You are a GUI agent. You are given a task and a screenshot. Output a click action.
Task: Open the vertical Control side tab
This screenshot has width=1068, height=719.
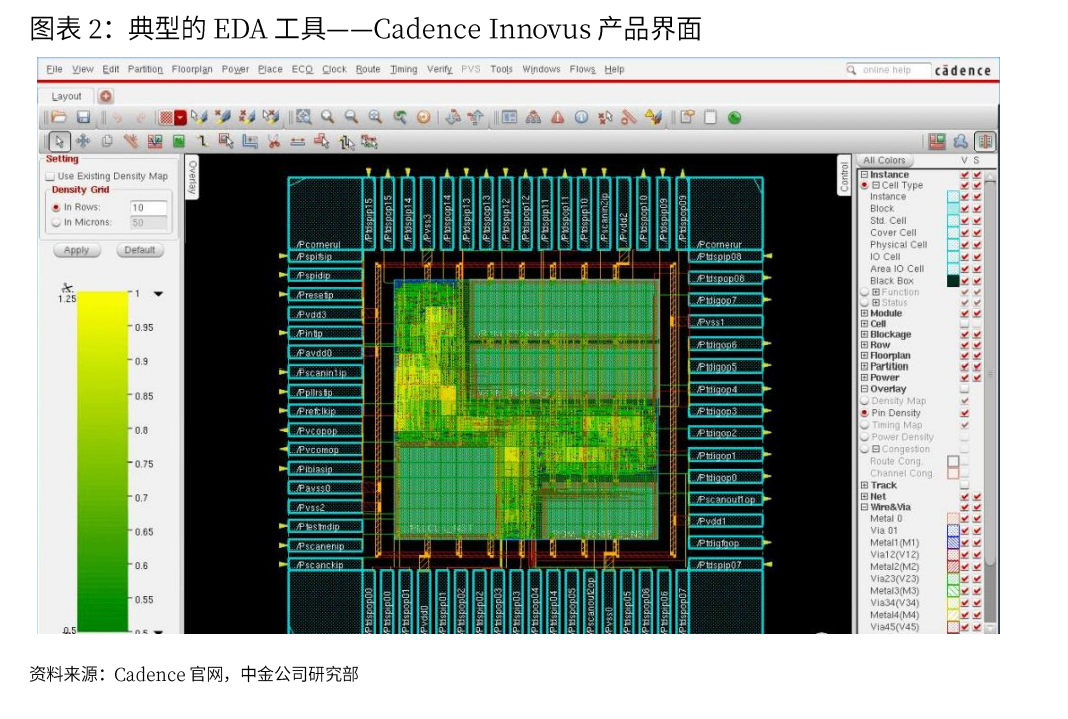pos(844,176)
